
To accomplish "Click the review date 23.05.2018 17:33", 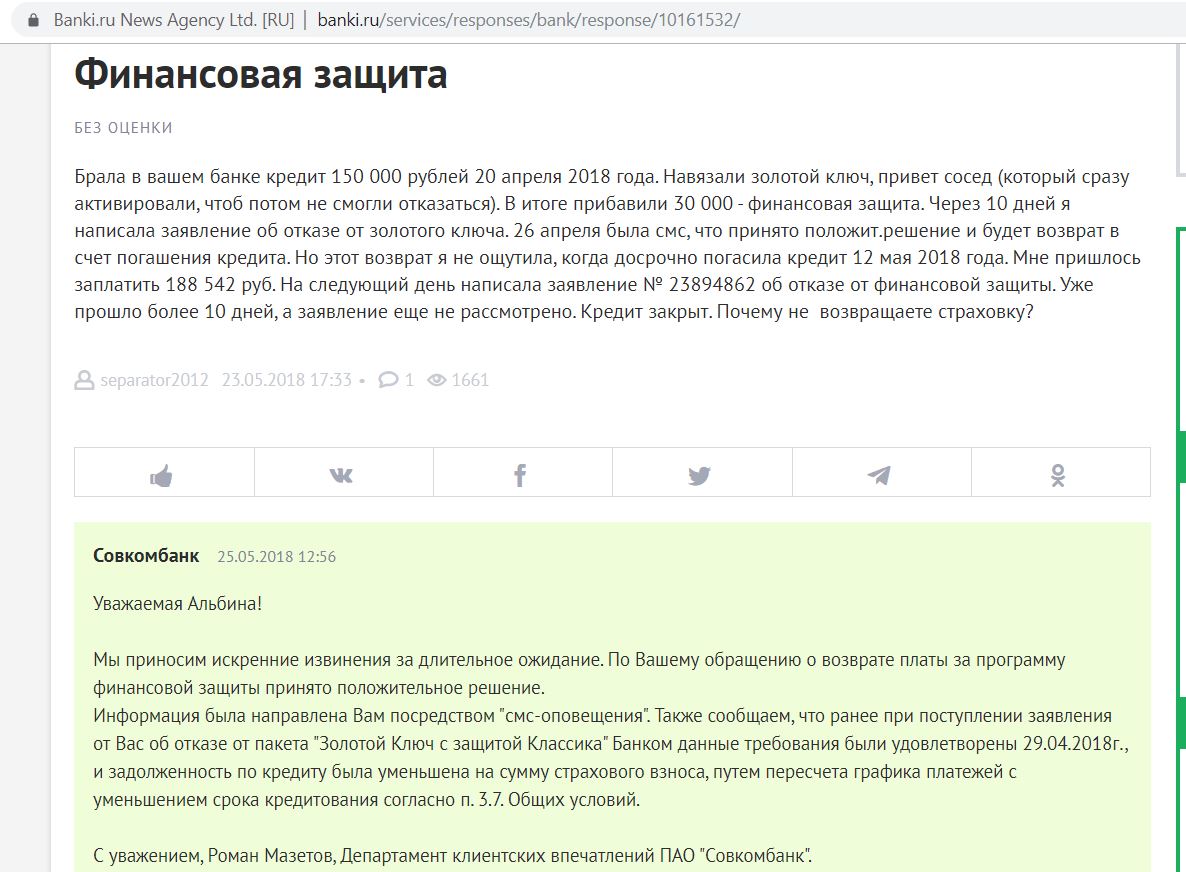I will coord(286,380).
